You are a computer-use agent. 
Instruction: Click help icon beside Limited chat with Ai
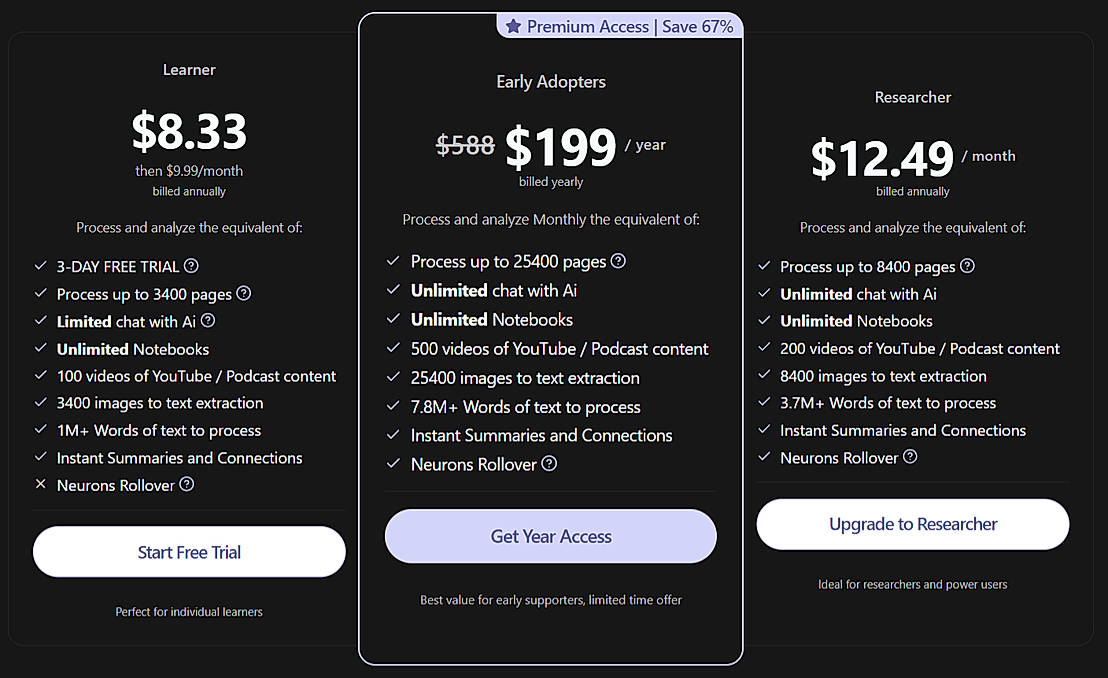point(208,321)
